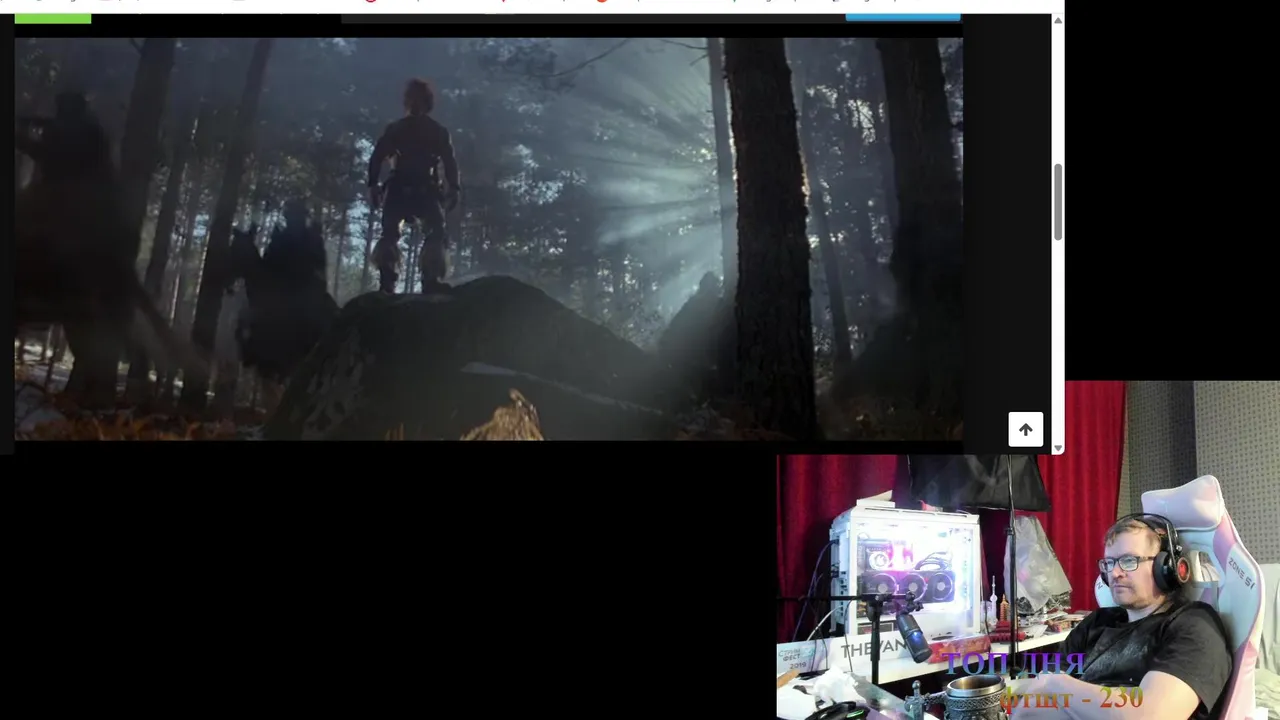The height and width of the screenshot is (720, 1280).
Task: Click the scrollbar down arrow
Action: coord(1058,447)
